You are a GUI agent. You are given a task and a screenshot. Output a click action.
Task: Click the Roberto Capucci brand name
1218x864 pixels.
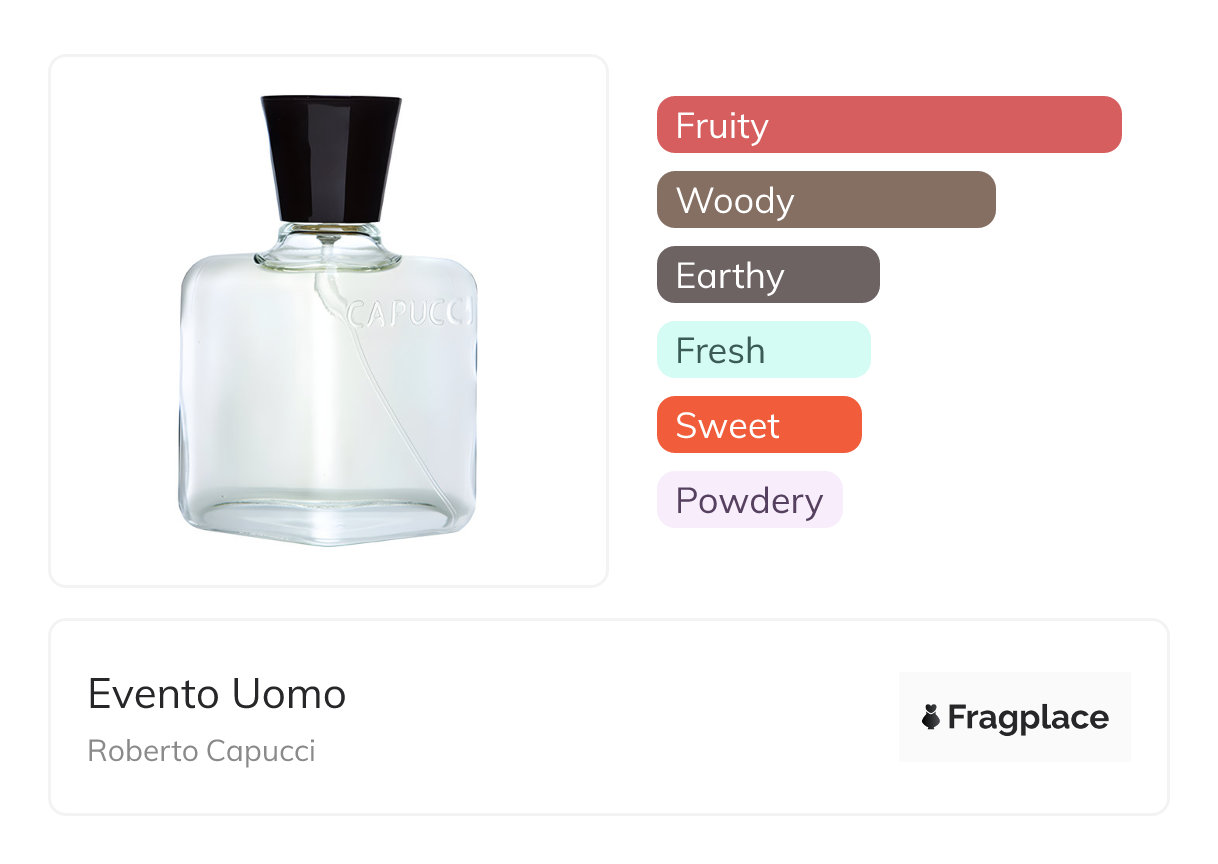tap(201, 751)
